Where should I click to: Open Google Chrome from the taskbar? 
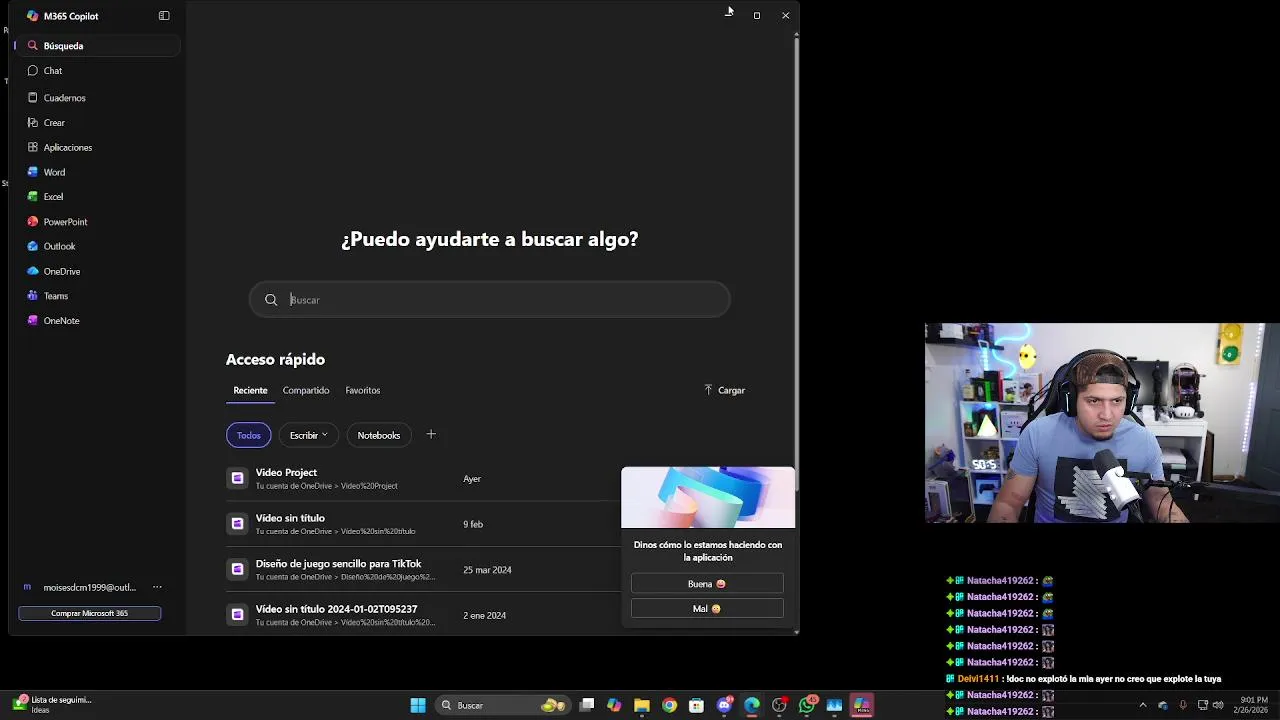click(x=669, y=706)
